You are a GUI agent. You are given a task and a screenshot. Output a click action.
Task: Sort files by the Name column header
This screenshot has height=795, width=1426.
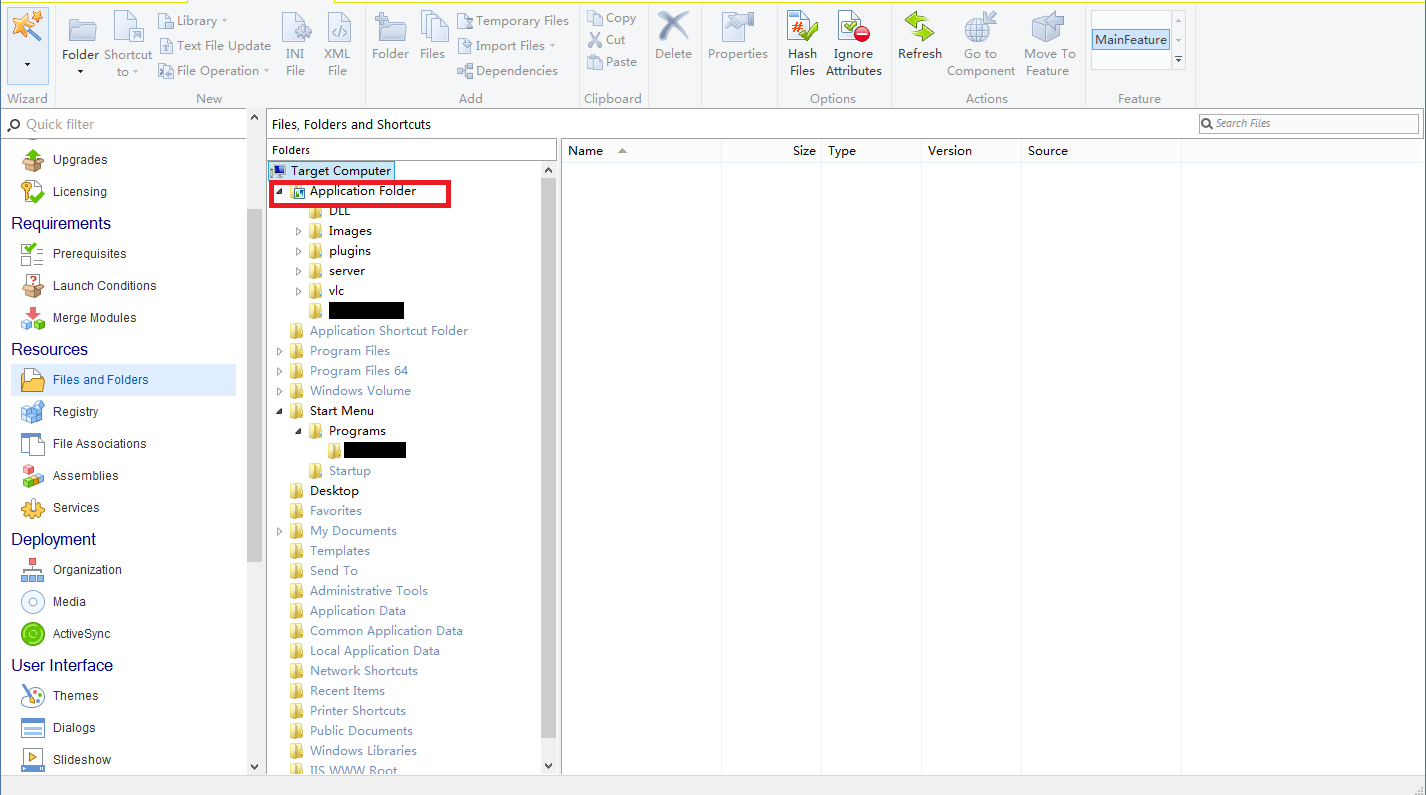pos(586,151)
